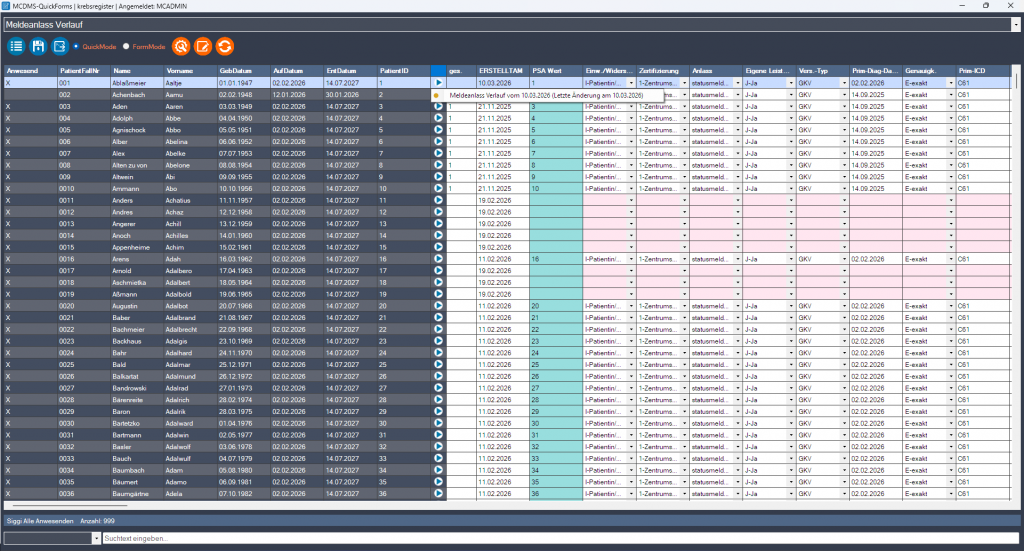The image size is (1024, 551).
Task: Select the QuickMode radio button
Action: (x=77, y=46)
